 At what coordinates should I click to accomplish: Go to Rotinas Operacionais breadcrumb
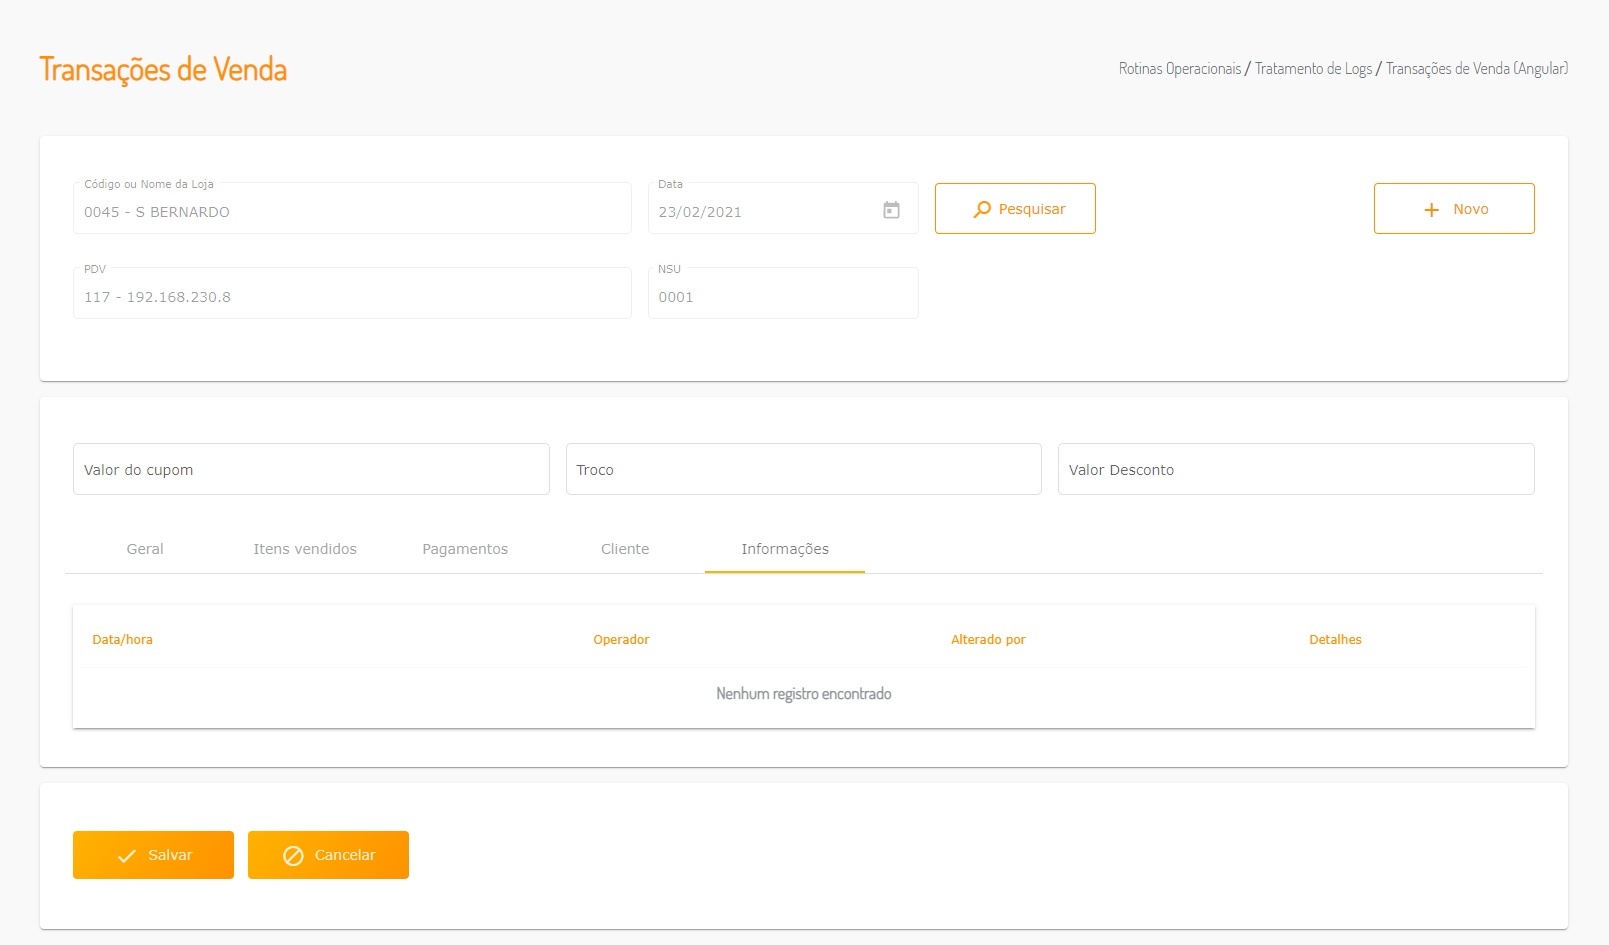pos(1180,69)
